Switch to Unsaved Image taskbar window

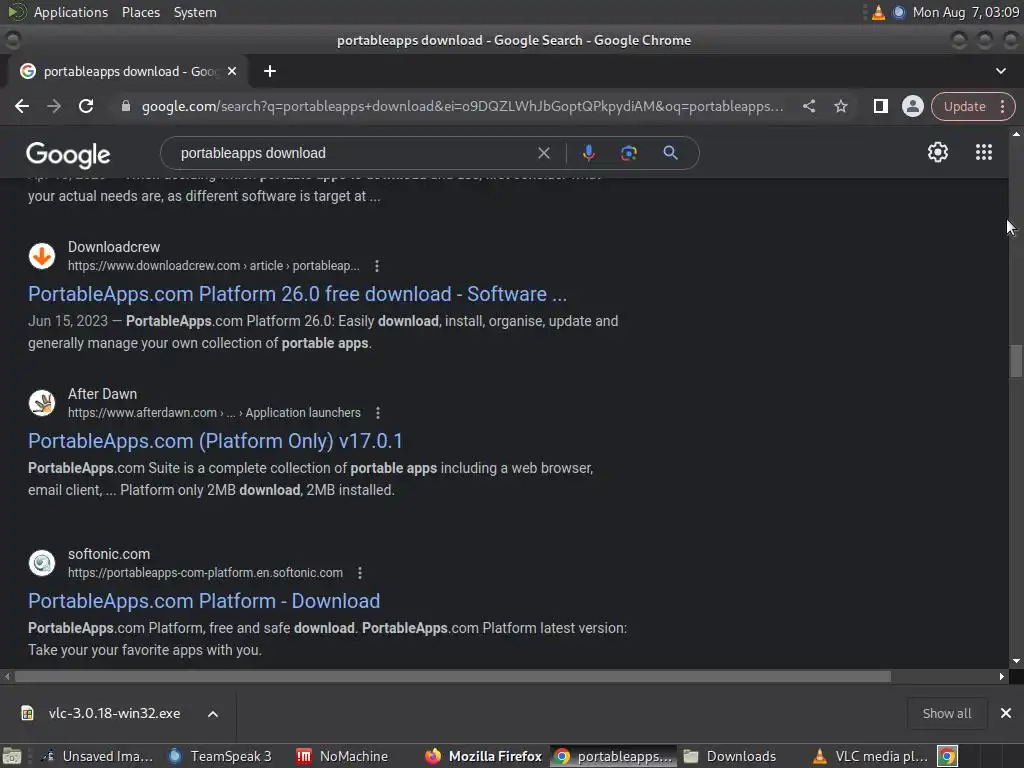(x=96, y=756)
